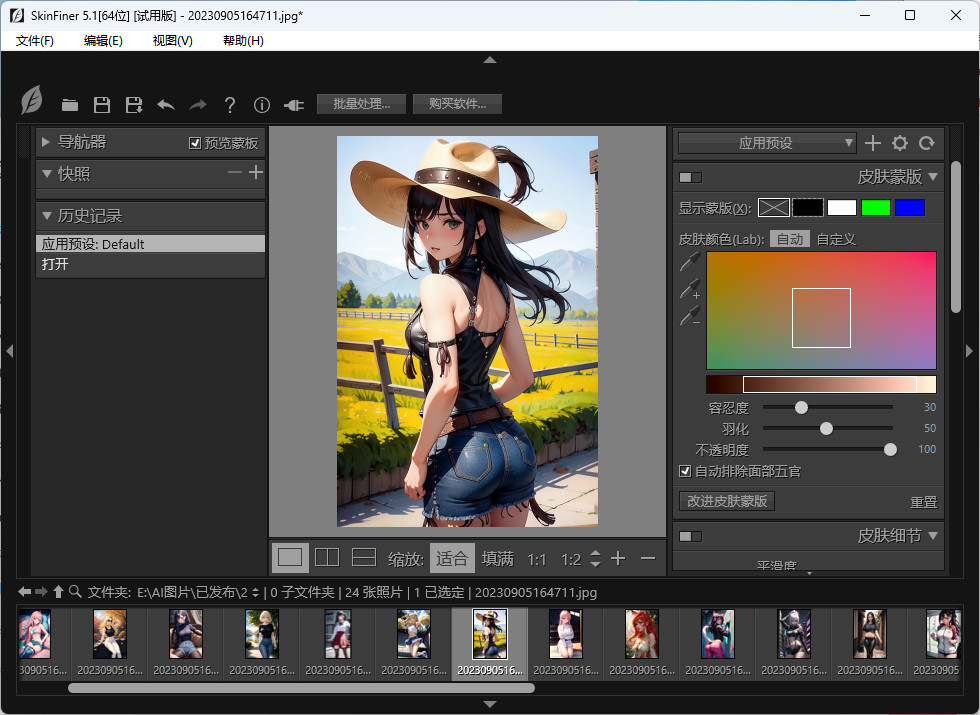Open the 应用预设 dropdown

767,143
